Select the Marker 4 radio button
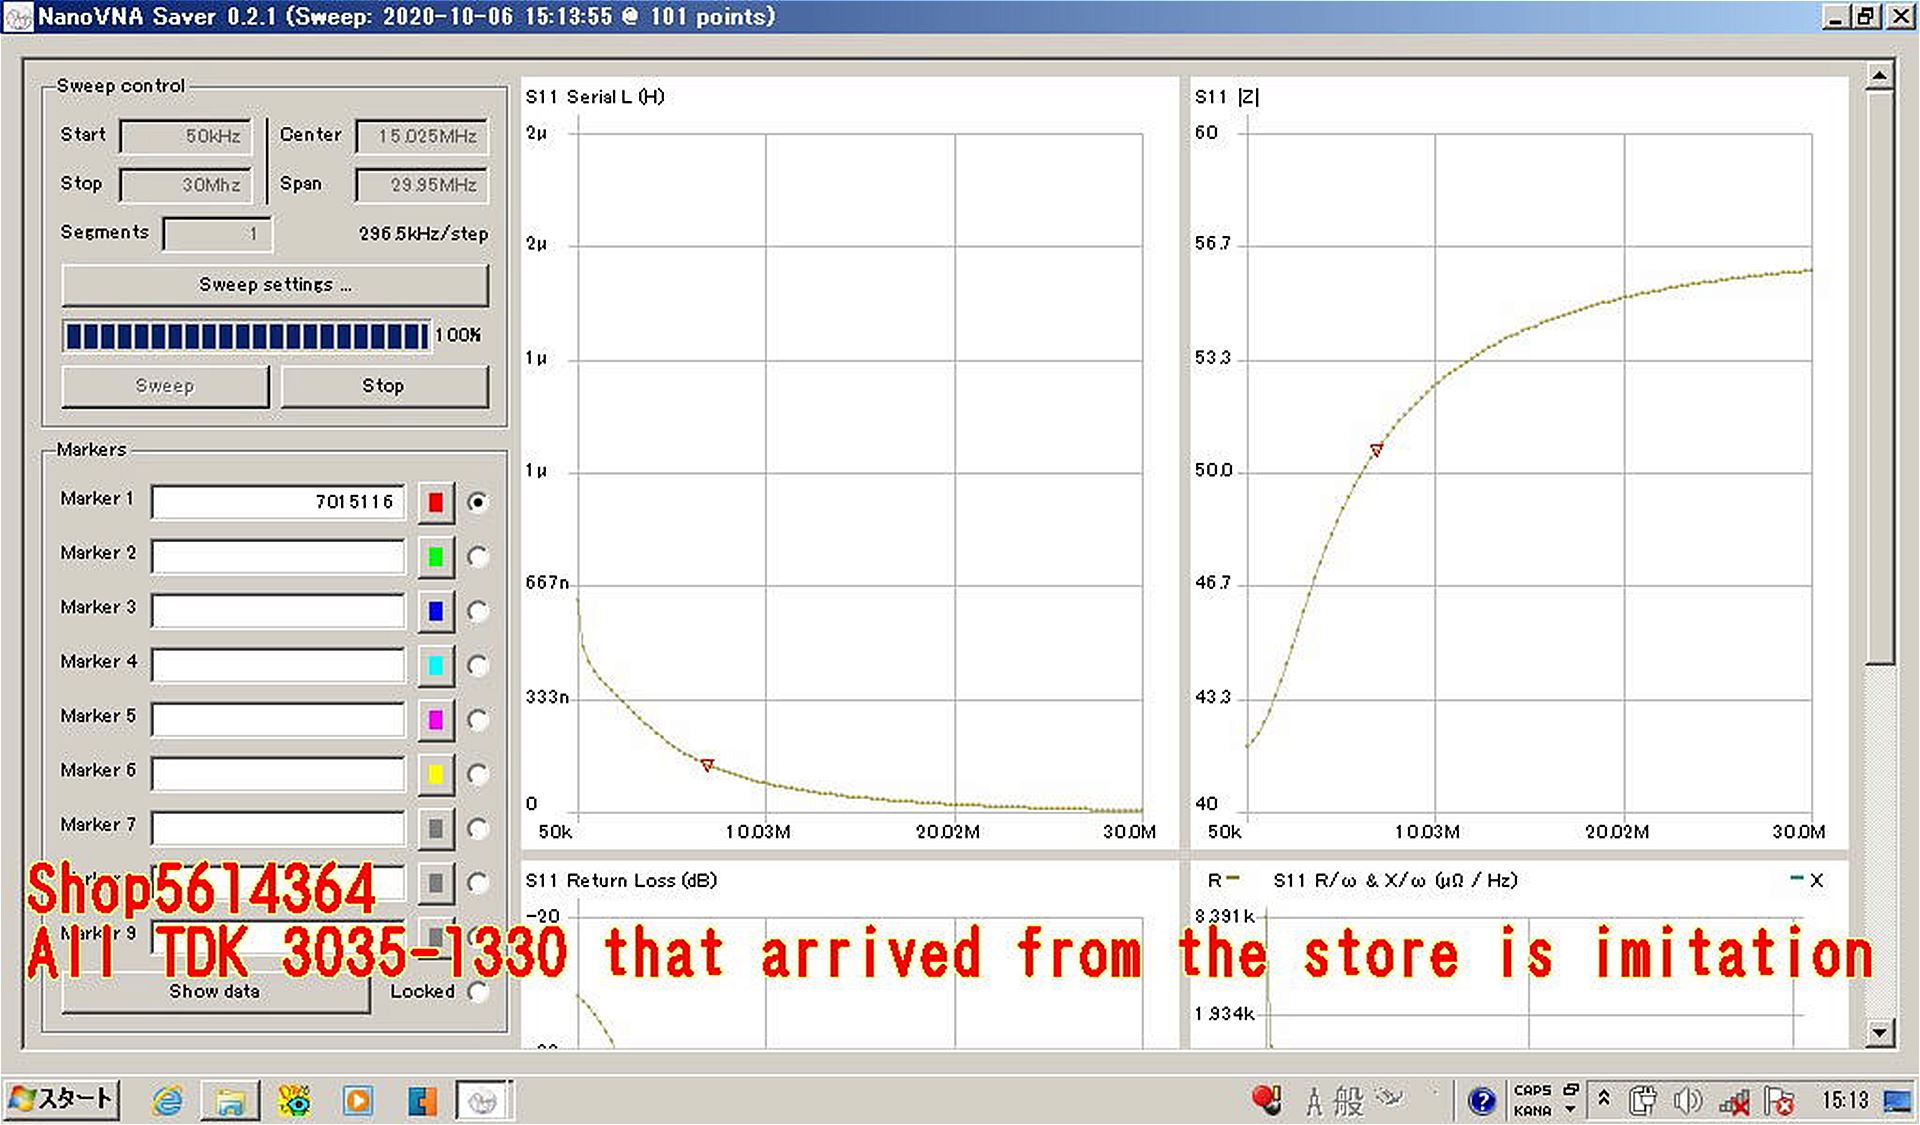This screenshot has height=1125, width=1920. pyautogui.click(x=478, y=666)
